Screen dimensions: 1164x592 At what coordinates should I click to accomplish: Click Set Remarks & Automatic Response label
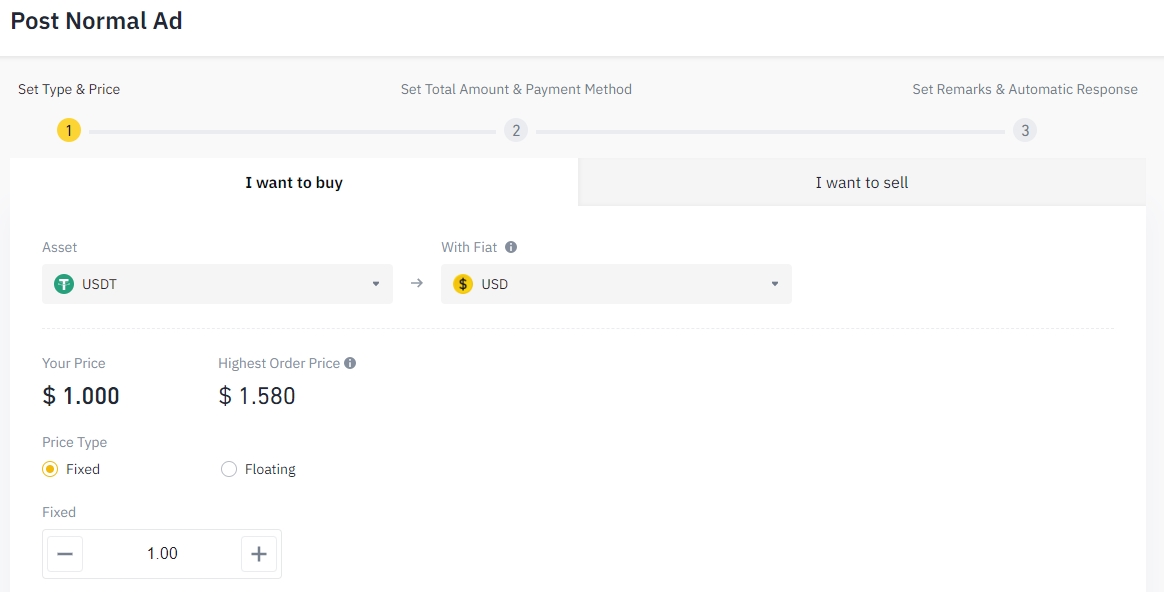pos(1024,89)
